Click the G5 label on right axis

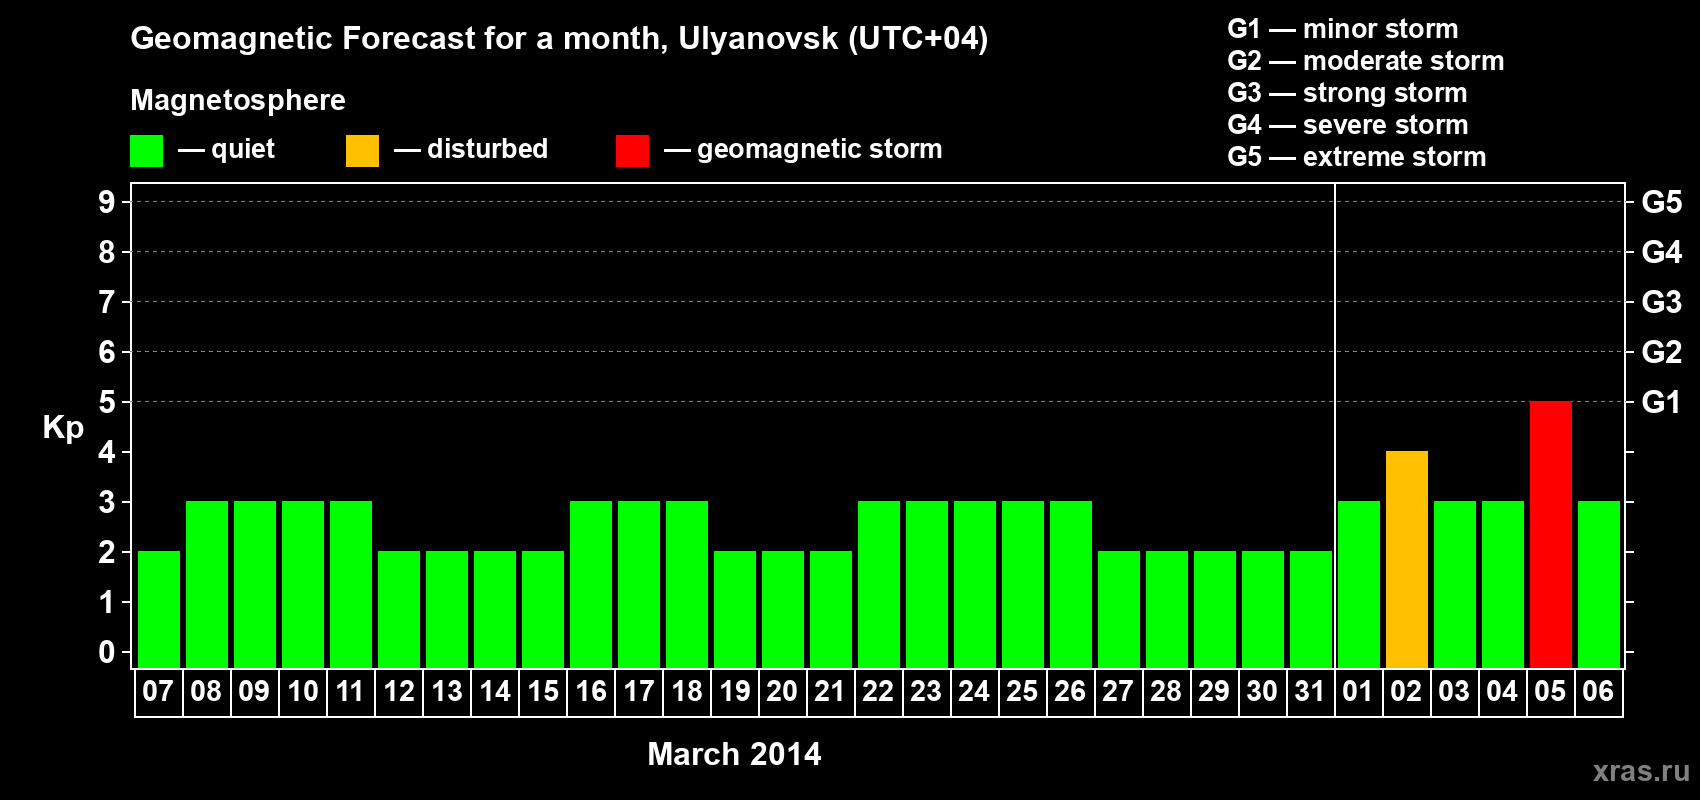1661,202
